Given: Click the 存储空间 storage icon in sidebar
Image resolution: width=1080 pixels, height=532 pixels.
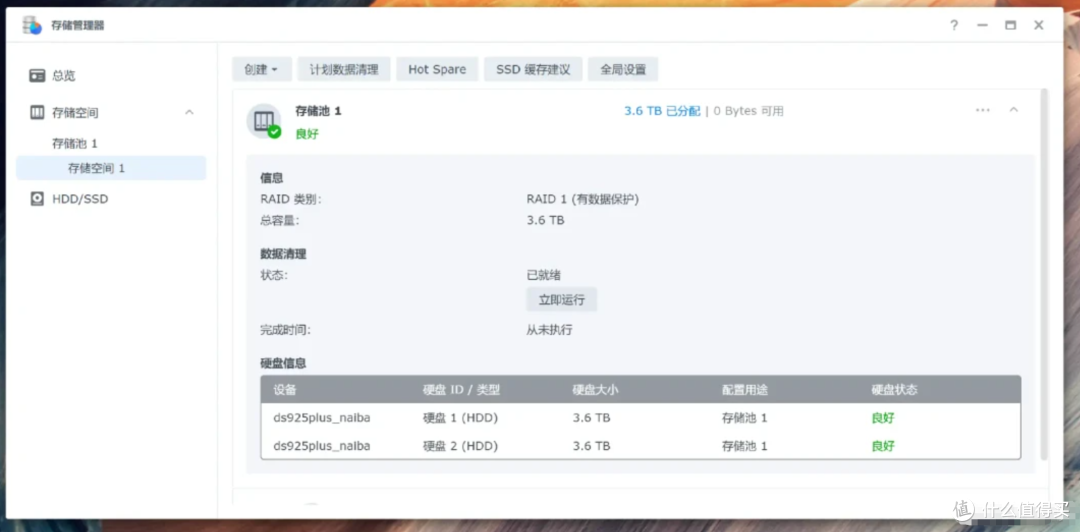Looking at the screenshot, I should coord(37,112).
